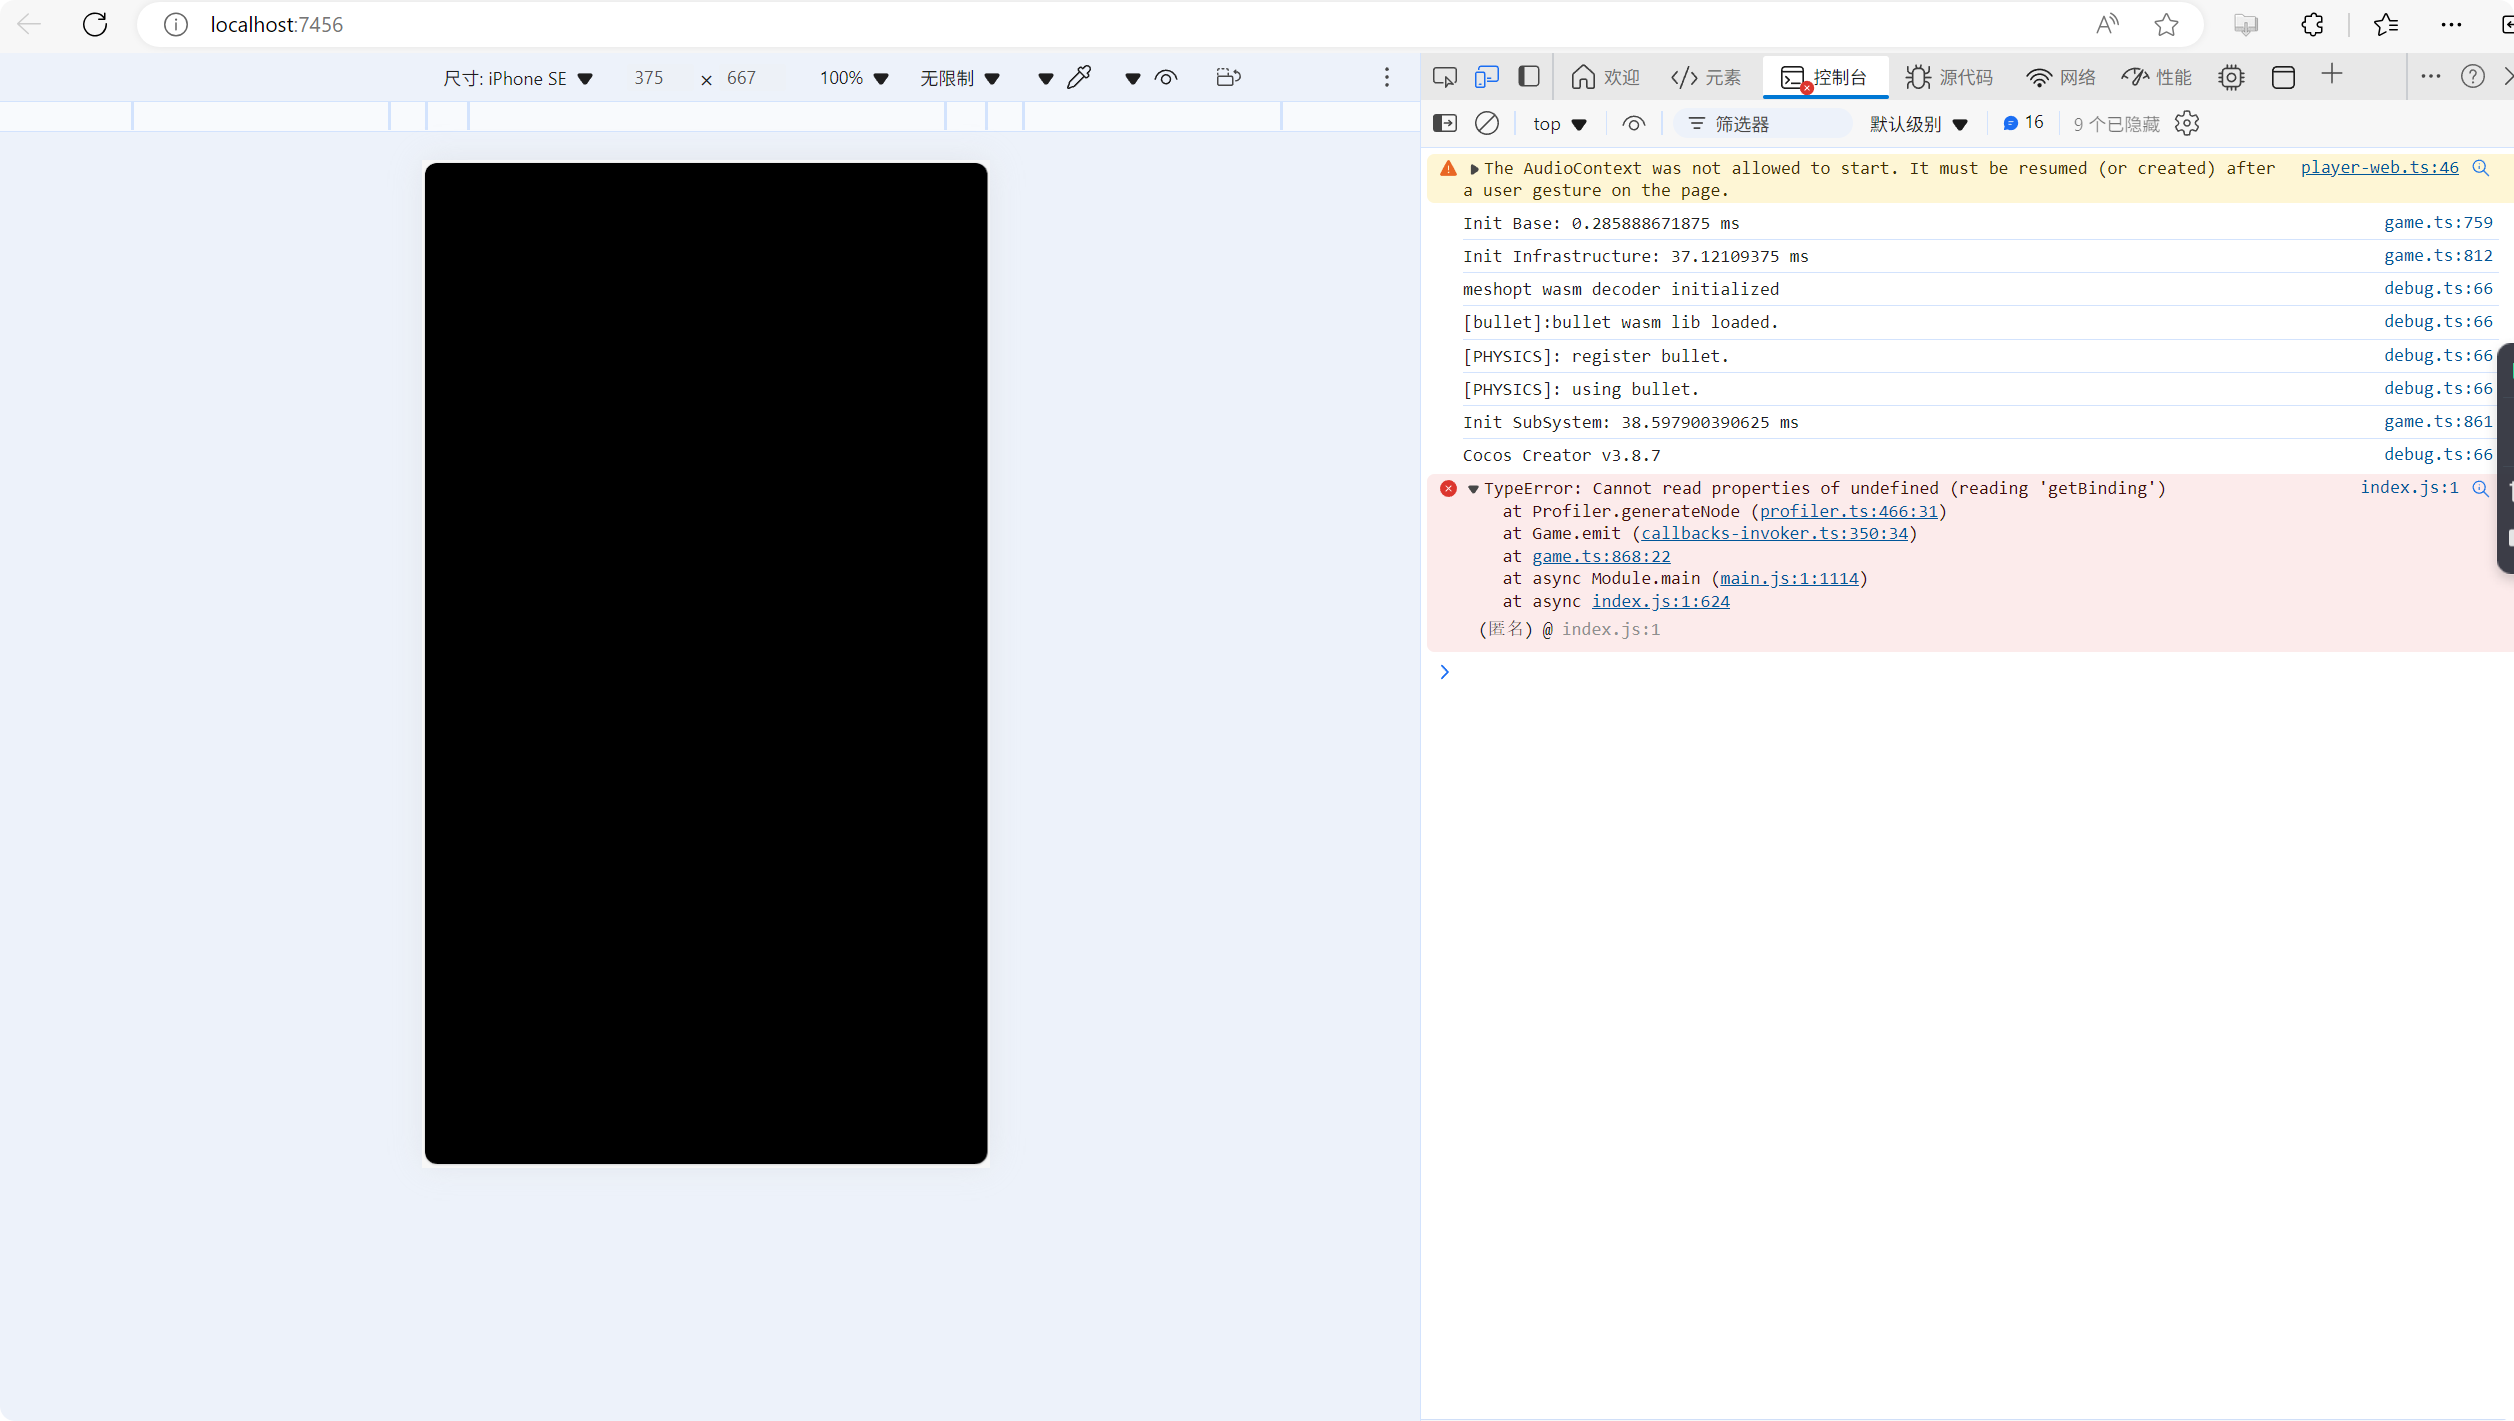Click the live expression eye icon

pyautogui.click(x=1633, y=123)
